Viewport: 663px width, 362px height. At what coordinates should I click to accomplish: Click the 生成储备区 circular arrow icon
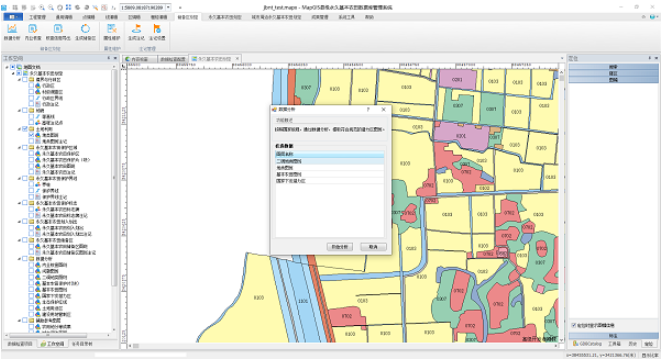pos(85,28)
